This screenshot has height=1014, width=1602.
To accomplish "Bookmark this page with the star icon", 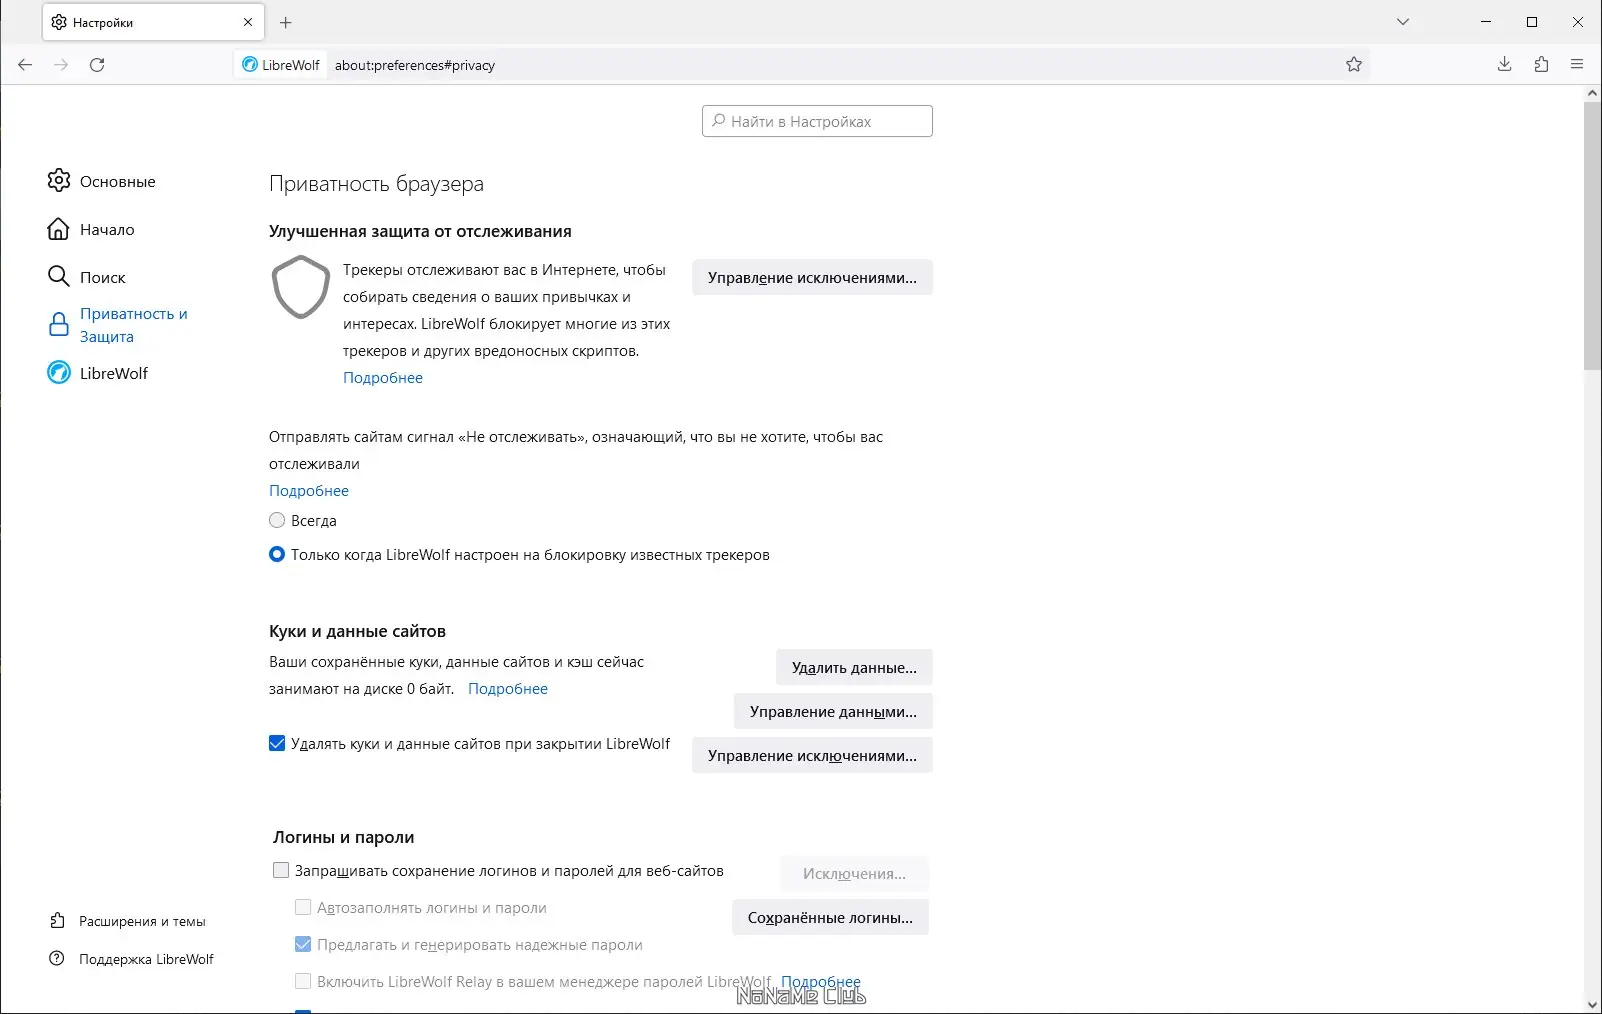I will click(x=1354, y=65).
